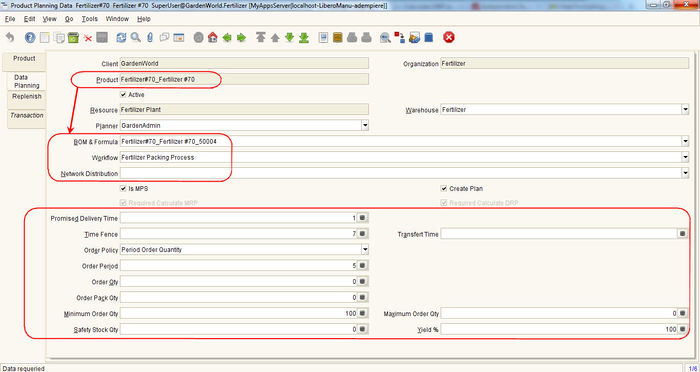
Task: Click the Order Qty input field
Action: pos(239,282)
